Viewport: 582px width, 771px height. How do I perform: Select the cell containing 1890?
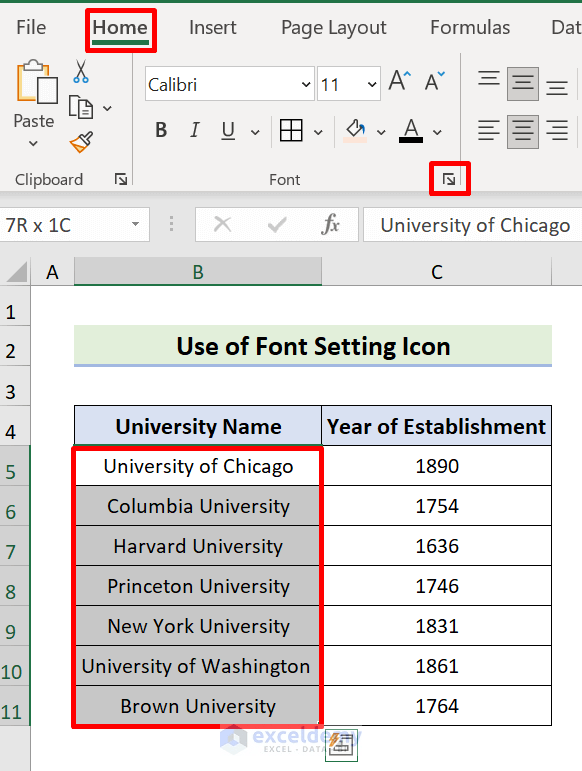pyautogui.click(x=436, y=466)
